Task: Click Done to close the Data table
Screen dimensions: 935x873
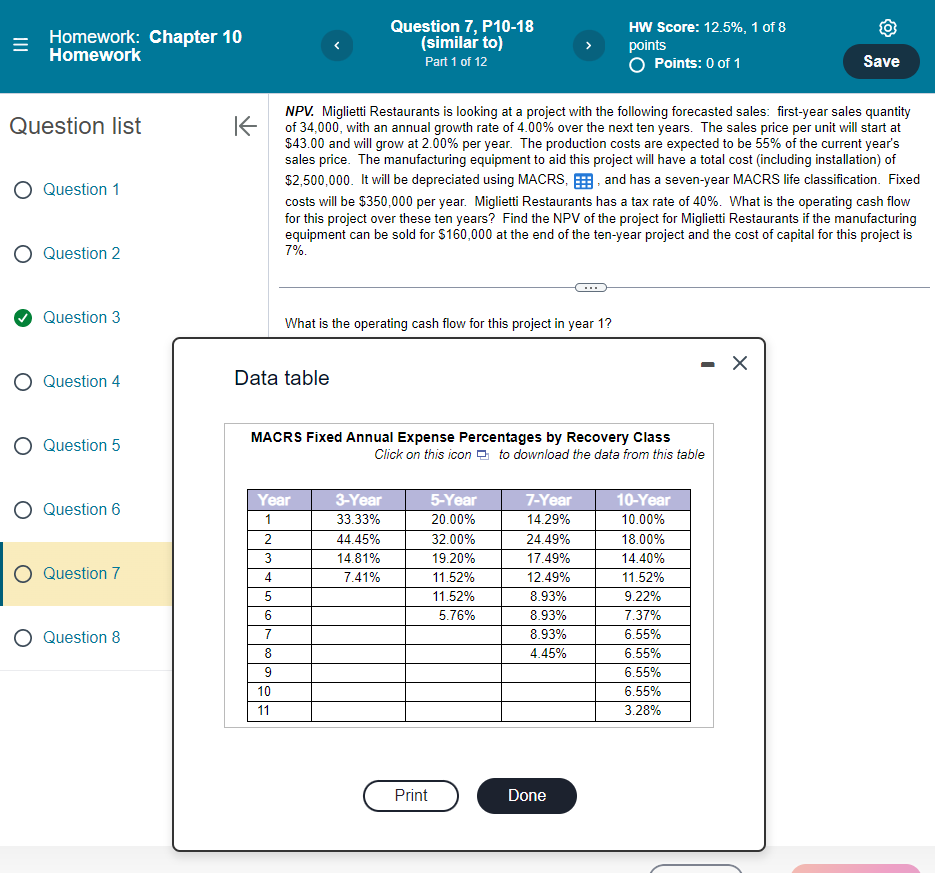Action: click(527, 796)
